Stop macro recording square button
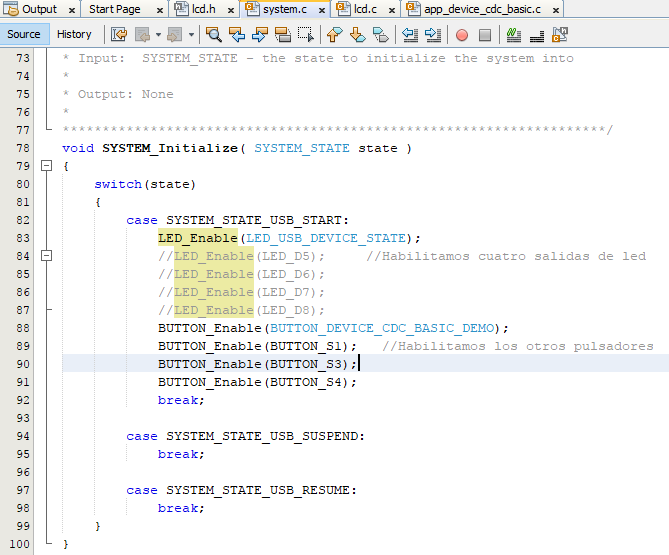669x555 pixels. click(485, 35)
